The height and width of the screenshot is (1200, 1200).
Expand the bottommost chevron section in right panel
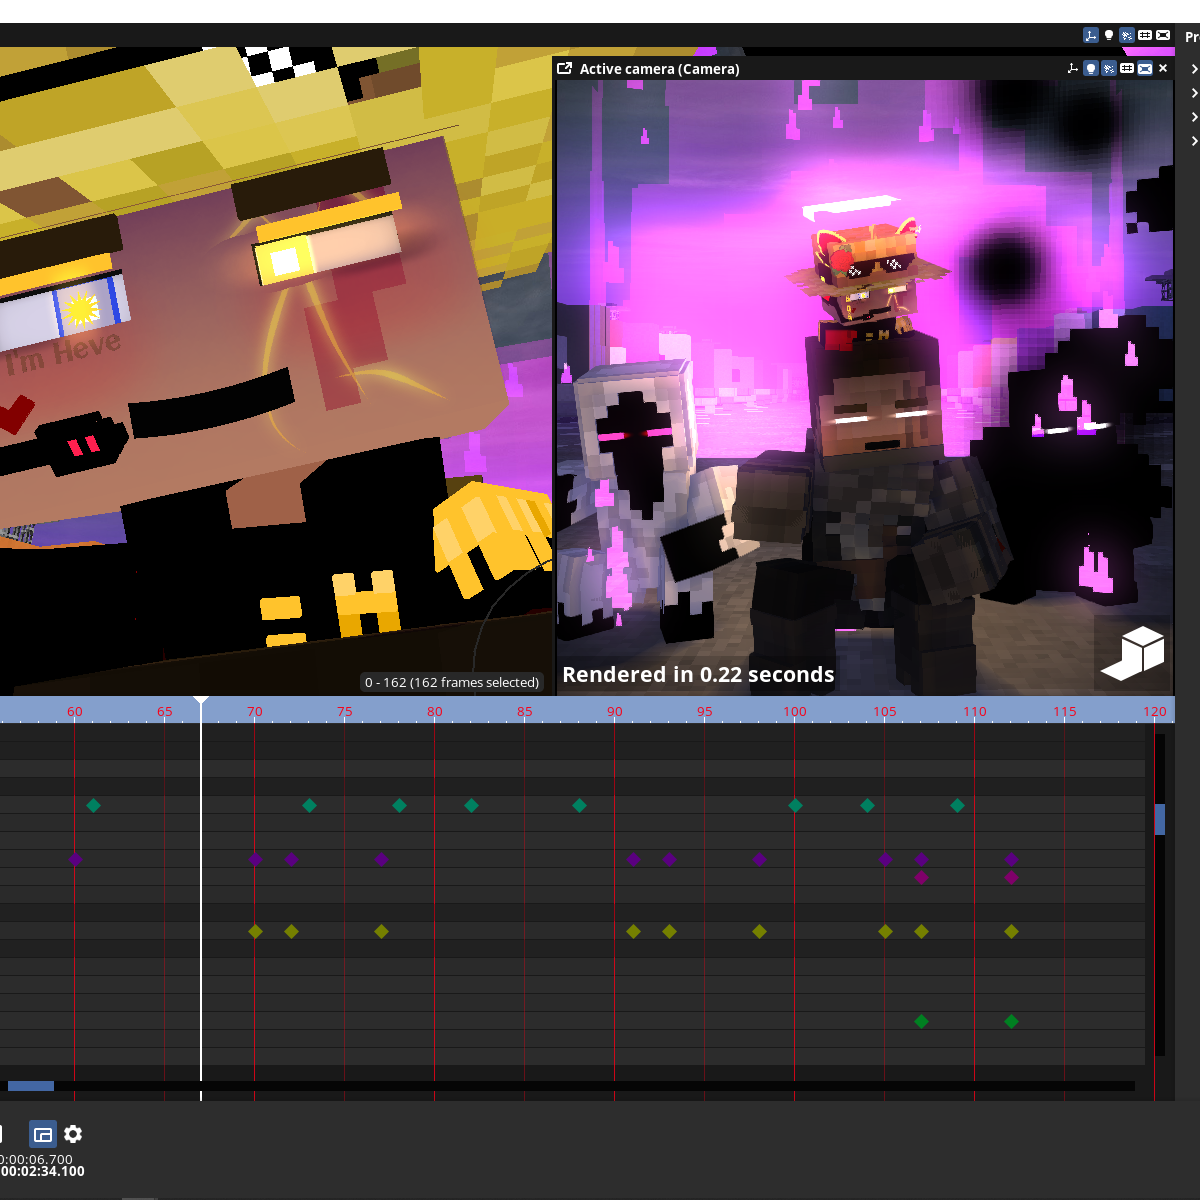1194,141
